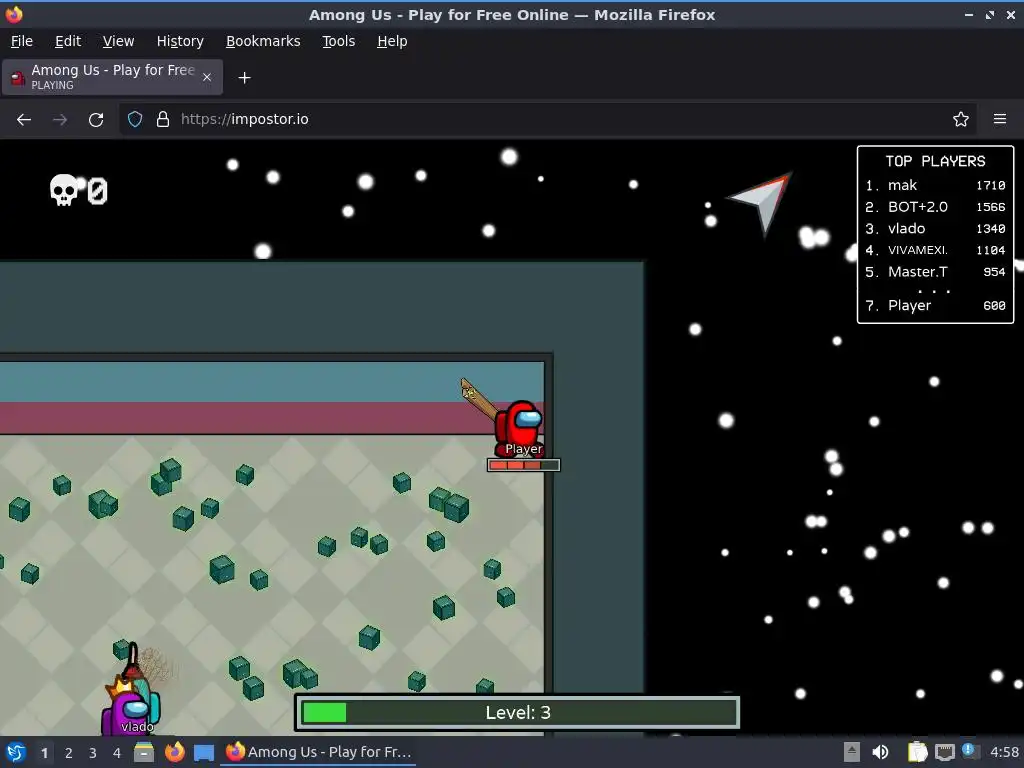1024x768 pixels.
Task: Click the Among Us taskbar window button
Action: [318, 752]
